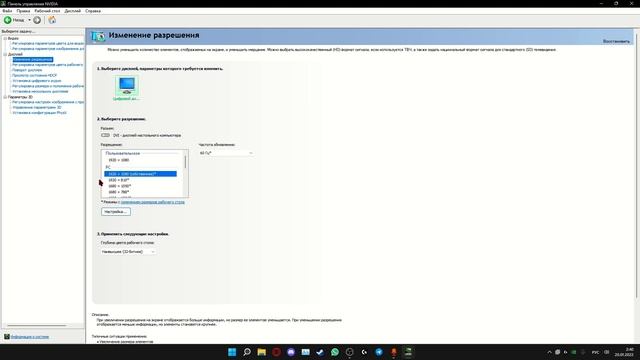Select 1920 × 1080 (собственное) resolution
Screen dimensions: 640x360
click(140, 174)
